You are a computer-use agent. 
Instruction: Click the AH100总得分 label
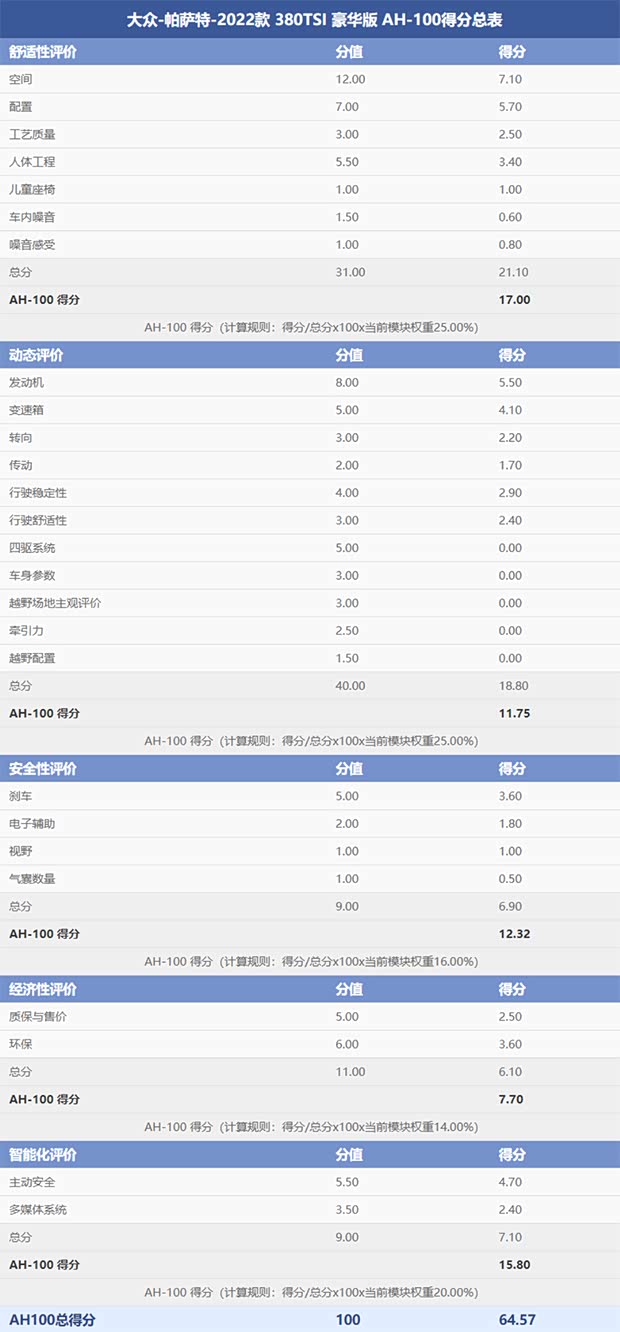pos(52,1320)
